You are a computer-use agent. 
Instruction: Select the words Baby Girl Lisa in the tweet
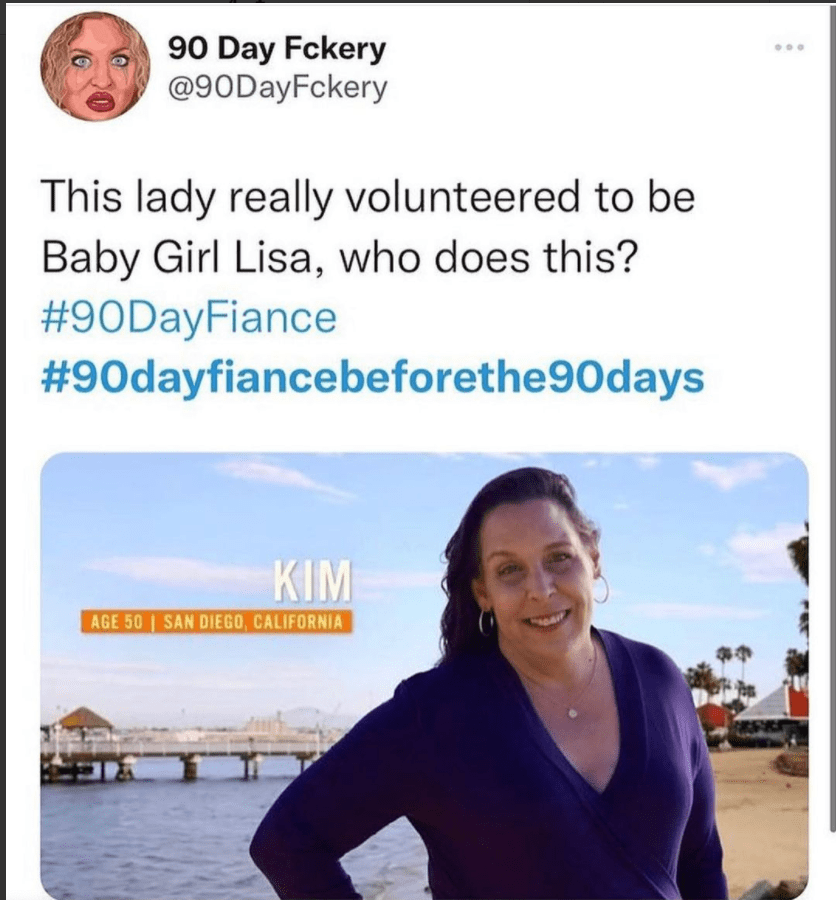click(x=182, y=256)
